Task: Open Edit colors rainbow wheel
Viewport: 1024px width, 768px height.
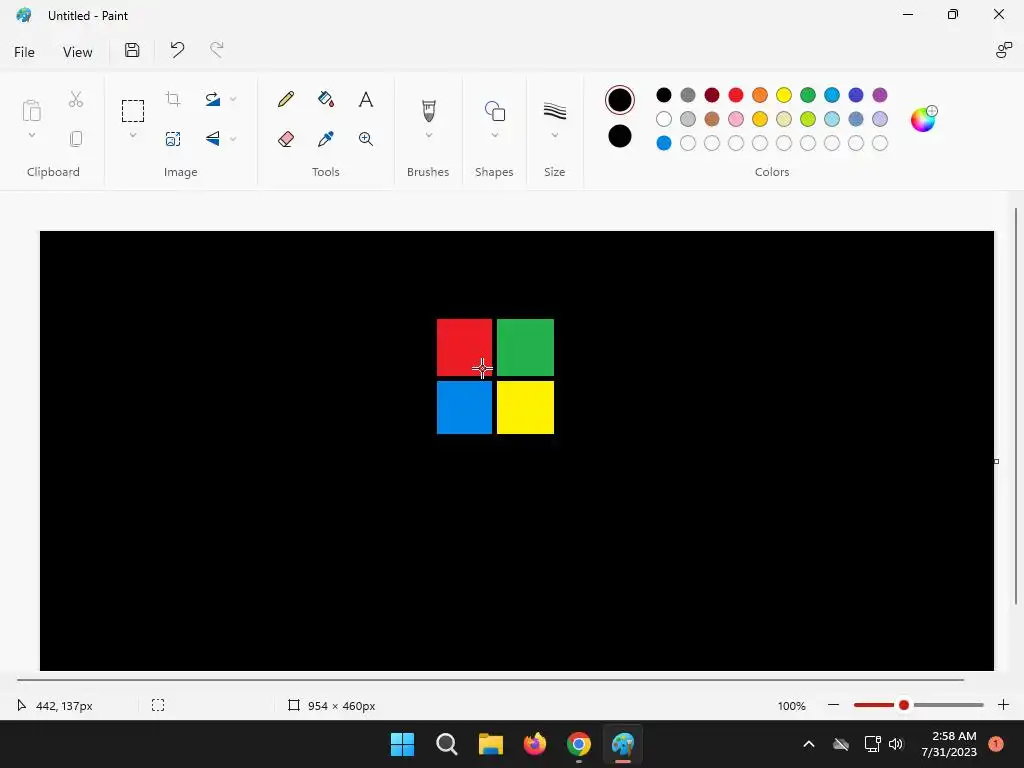Action: 923,119
